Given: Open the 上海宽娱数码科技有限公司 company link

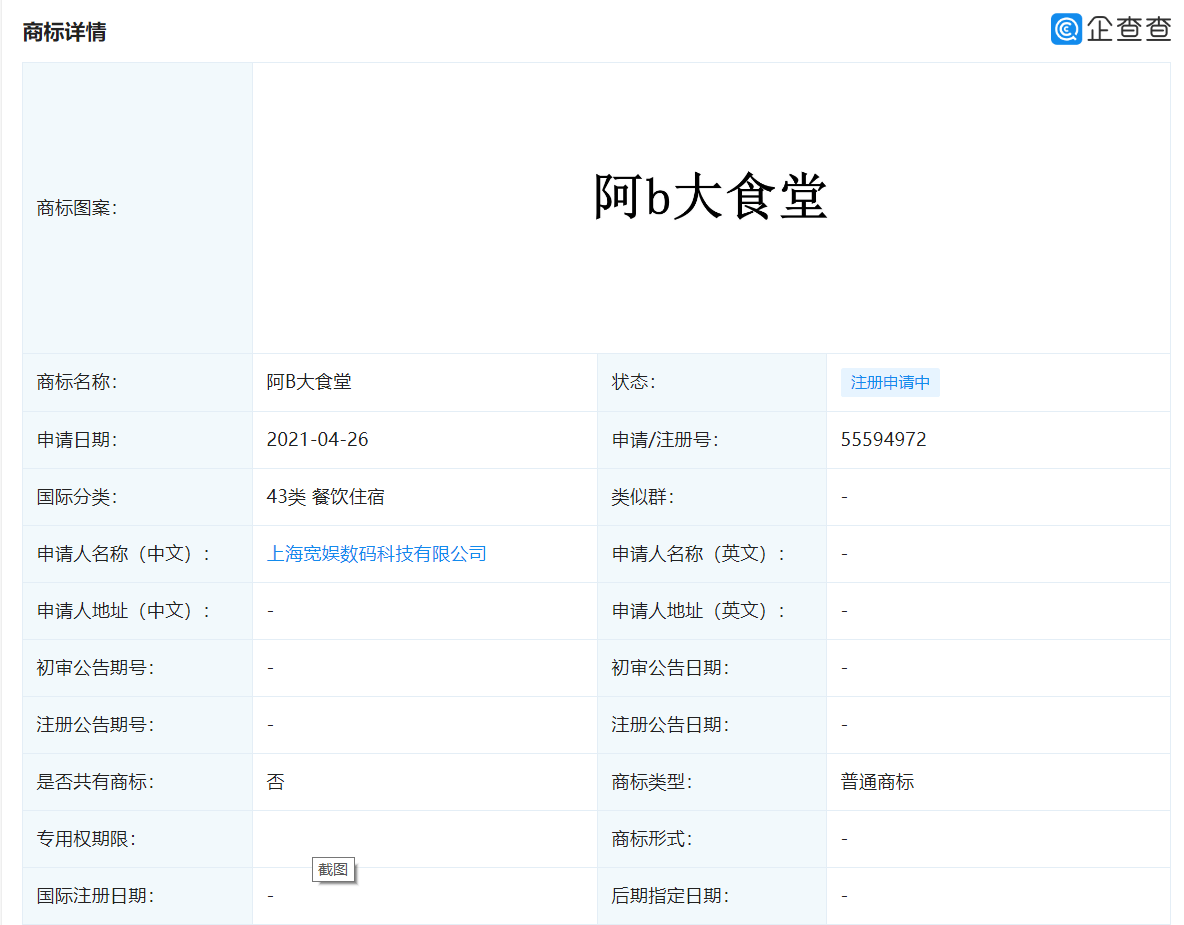Looking at the screenshot, I should tap(376, 553).
